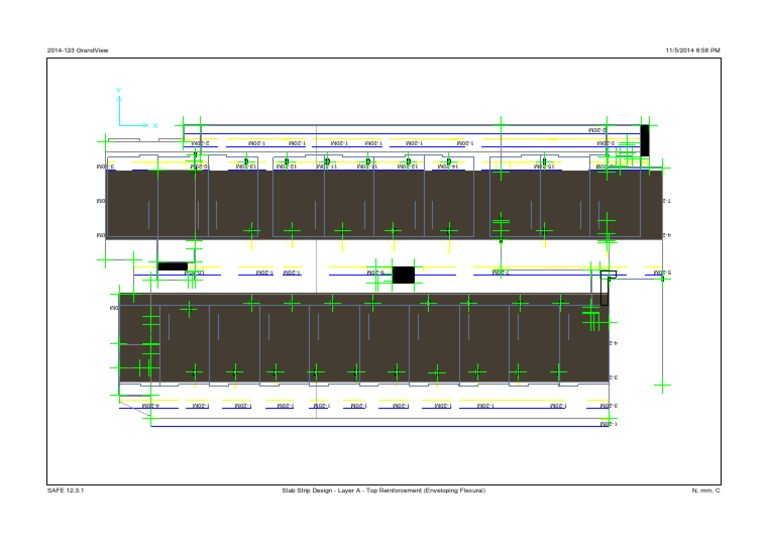This screenshot has width=768, height=543.
Task: Click the cyan X axis label
Action: (x=155, y=125)
